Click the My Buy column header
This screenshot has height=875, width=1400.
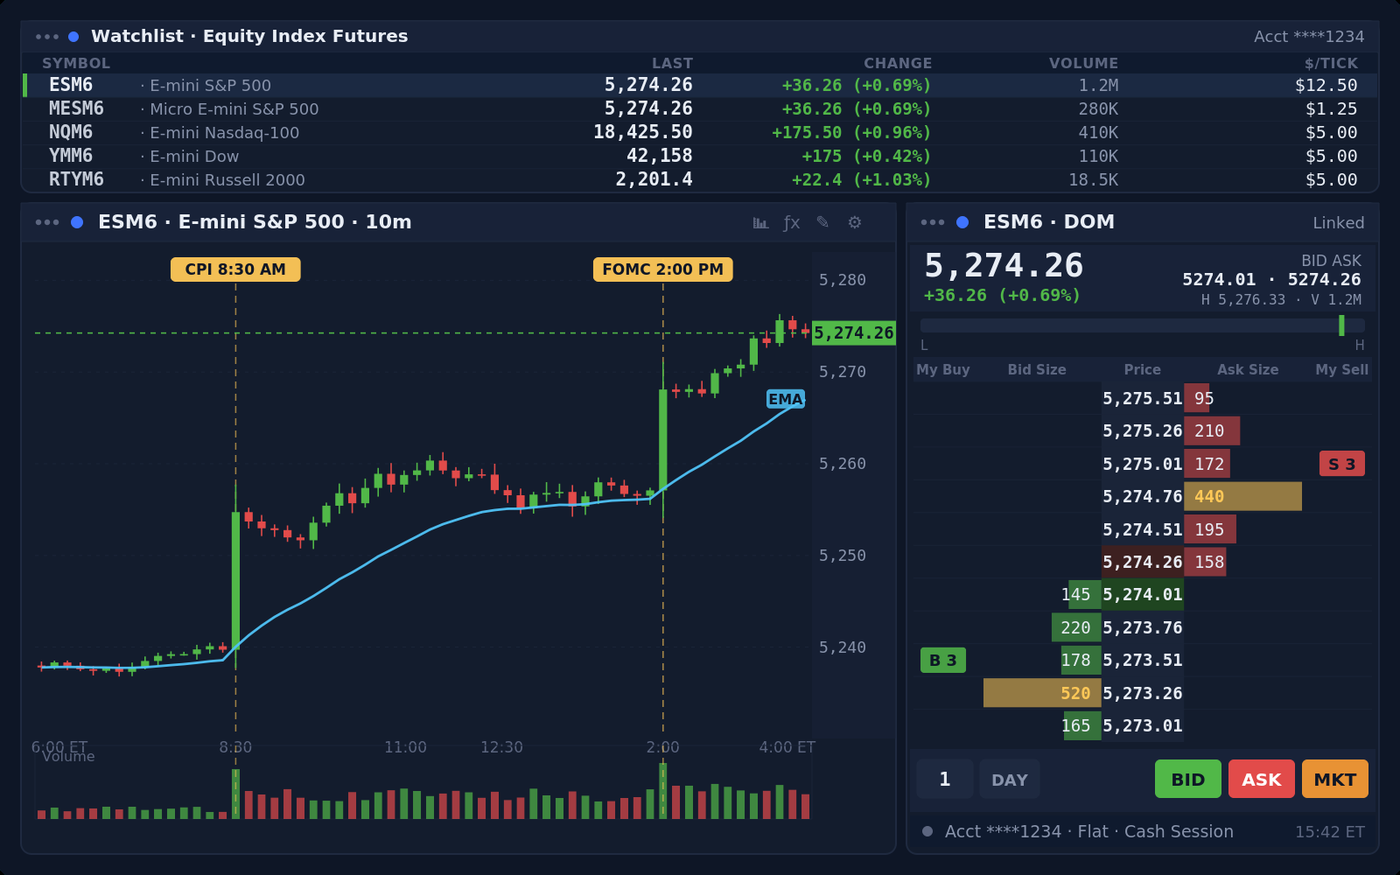[943, 370]
